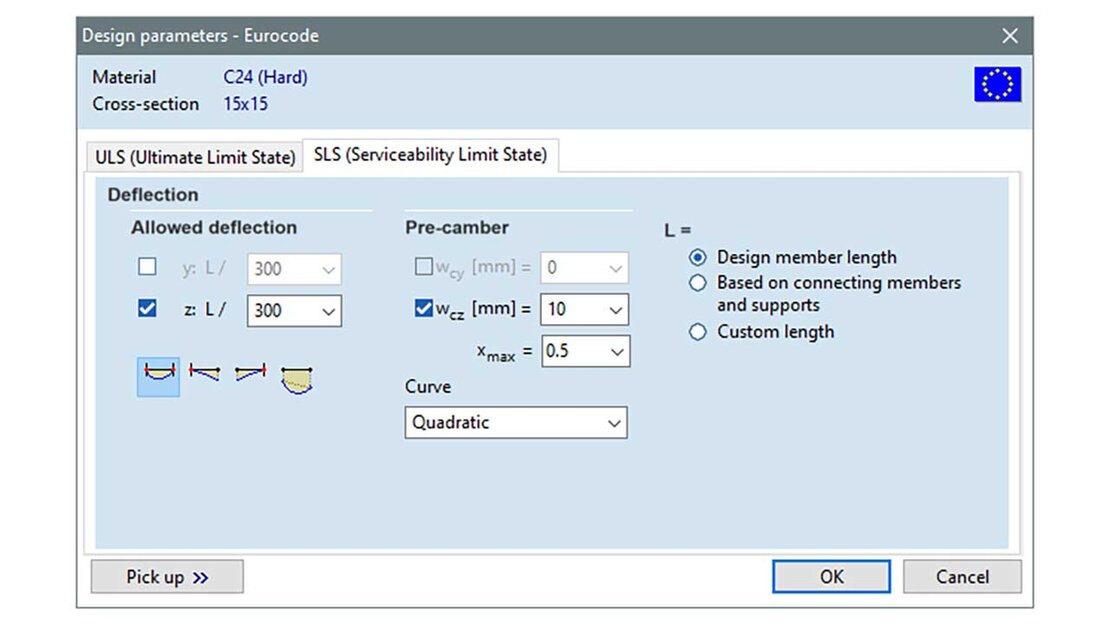Select the simply supported beam deflection icon
The height and width of the screenshot is (624, 1110).
tap(159, 377)
